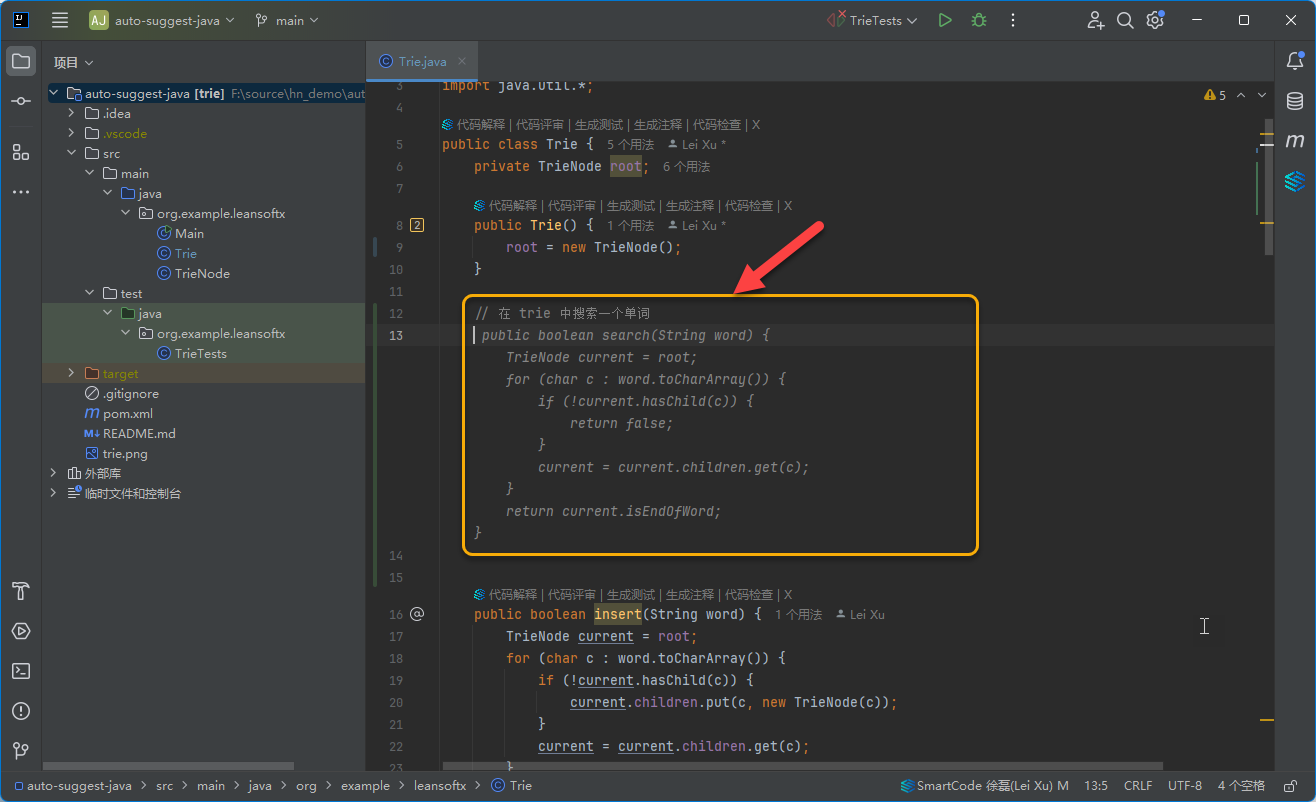The width and height of the screenshot is (1316, 802).
Task: Click 生成测试 above the Trie constructor
Action: 631,205
